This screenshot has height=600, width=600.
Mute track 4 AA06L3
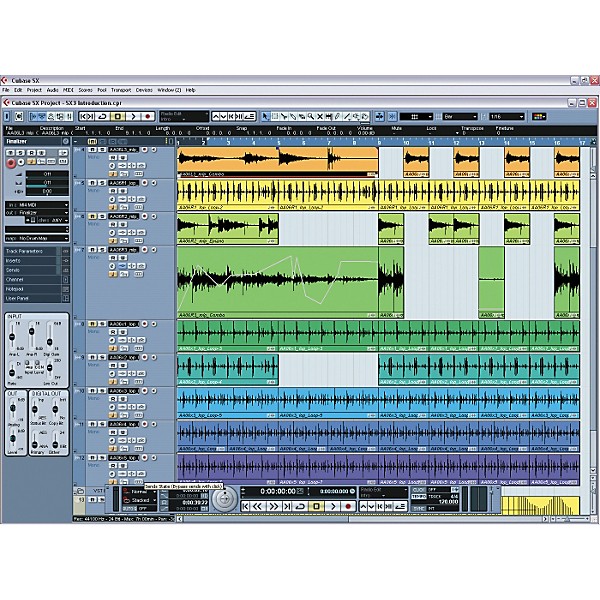92,150
